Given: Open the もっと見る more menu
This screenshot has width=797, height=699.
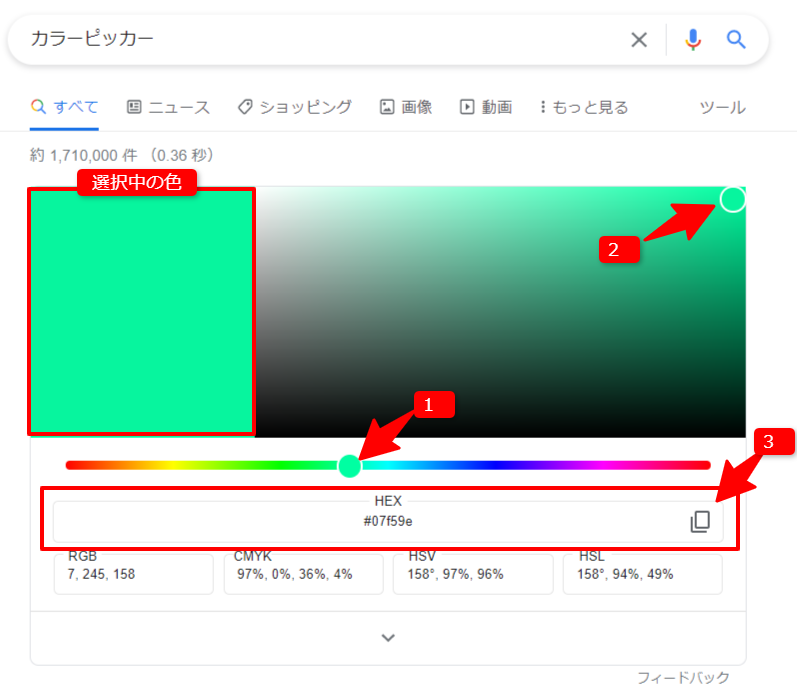Looking at the screenshot, I should (x=584, y=107).
